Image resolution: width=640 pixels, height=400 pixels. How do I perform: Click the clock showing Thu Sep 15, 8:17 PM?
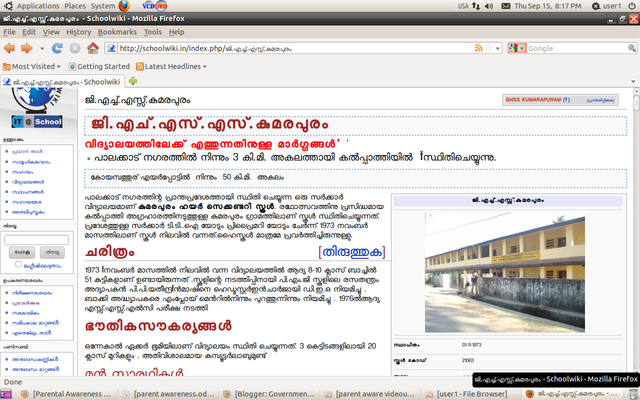coord(548,6)
